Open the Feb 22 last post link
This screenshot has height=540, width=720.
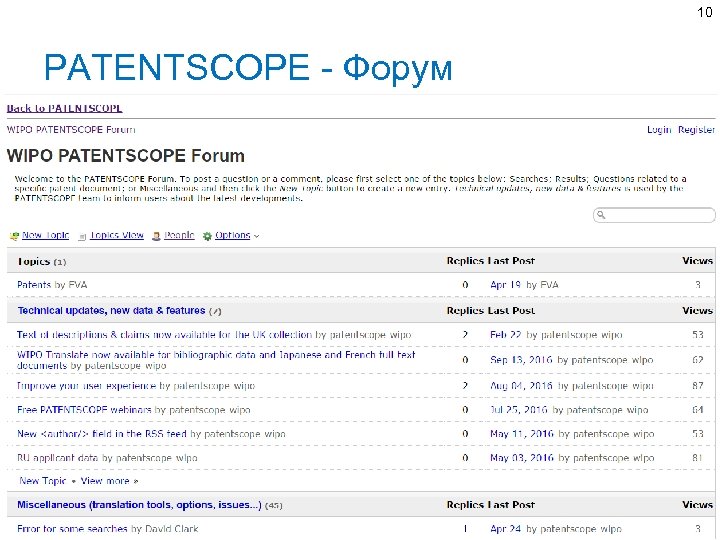506,335
